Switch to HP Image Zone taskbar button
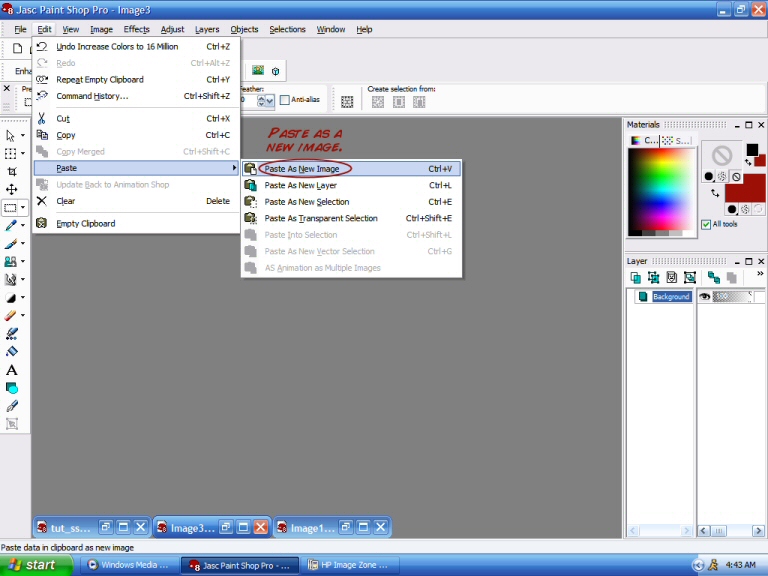Screen dimensions: 768x576 tap(352, 565)
